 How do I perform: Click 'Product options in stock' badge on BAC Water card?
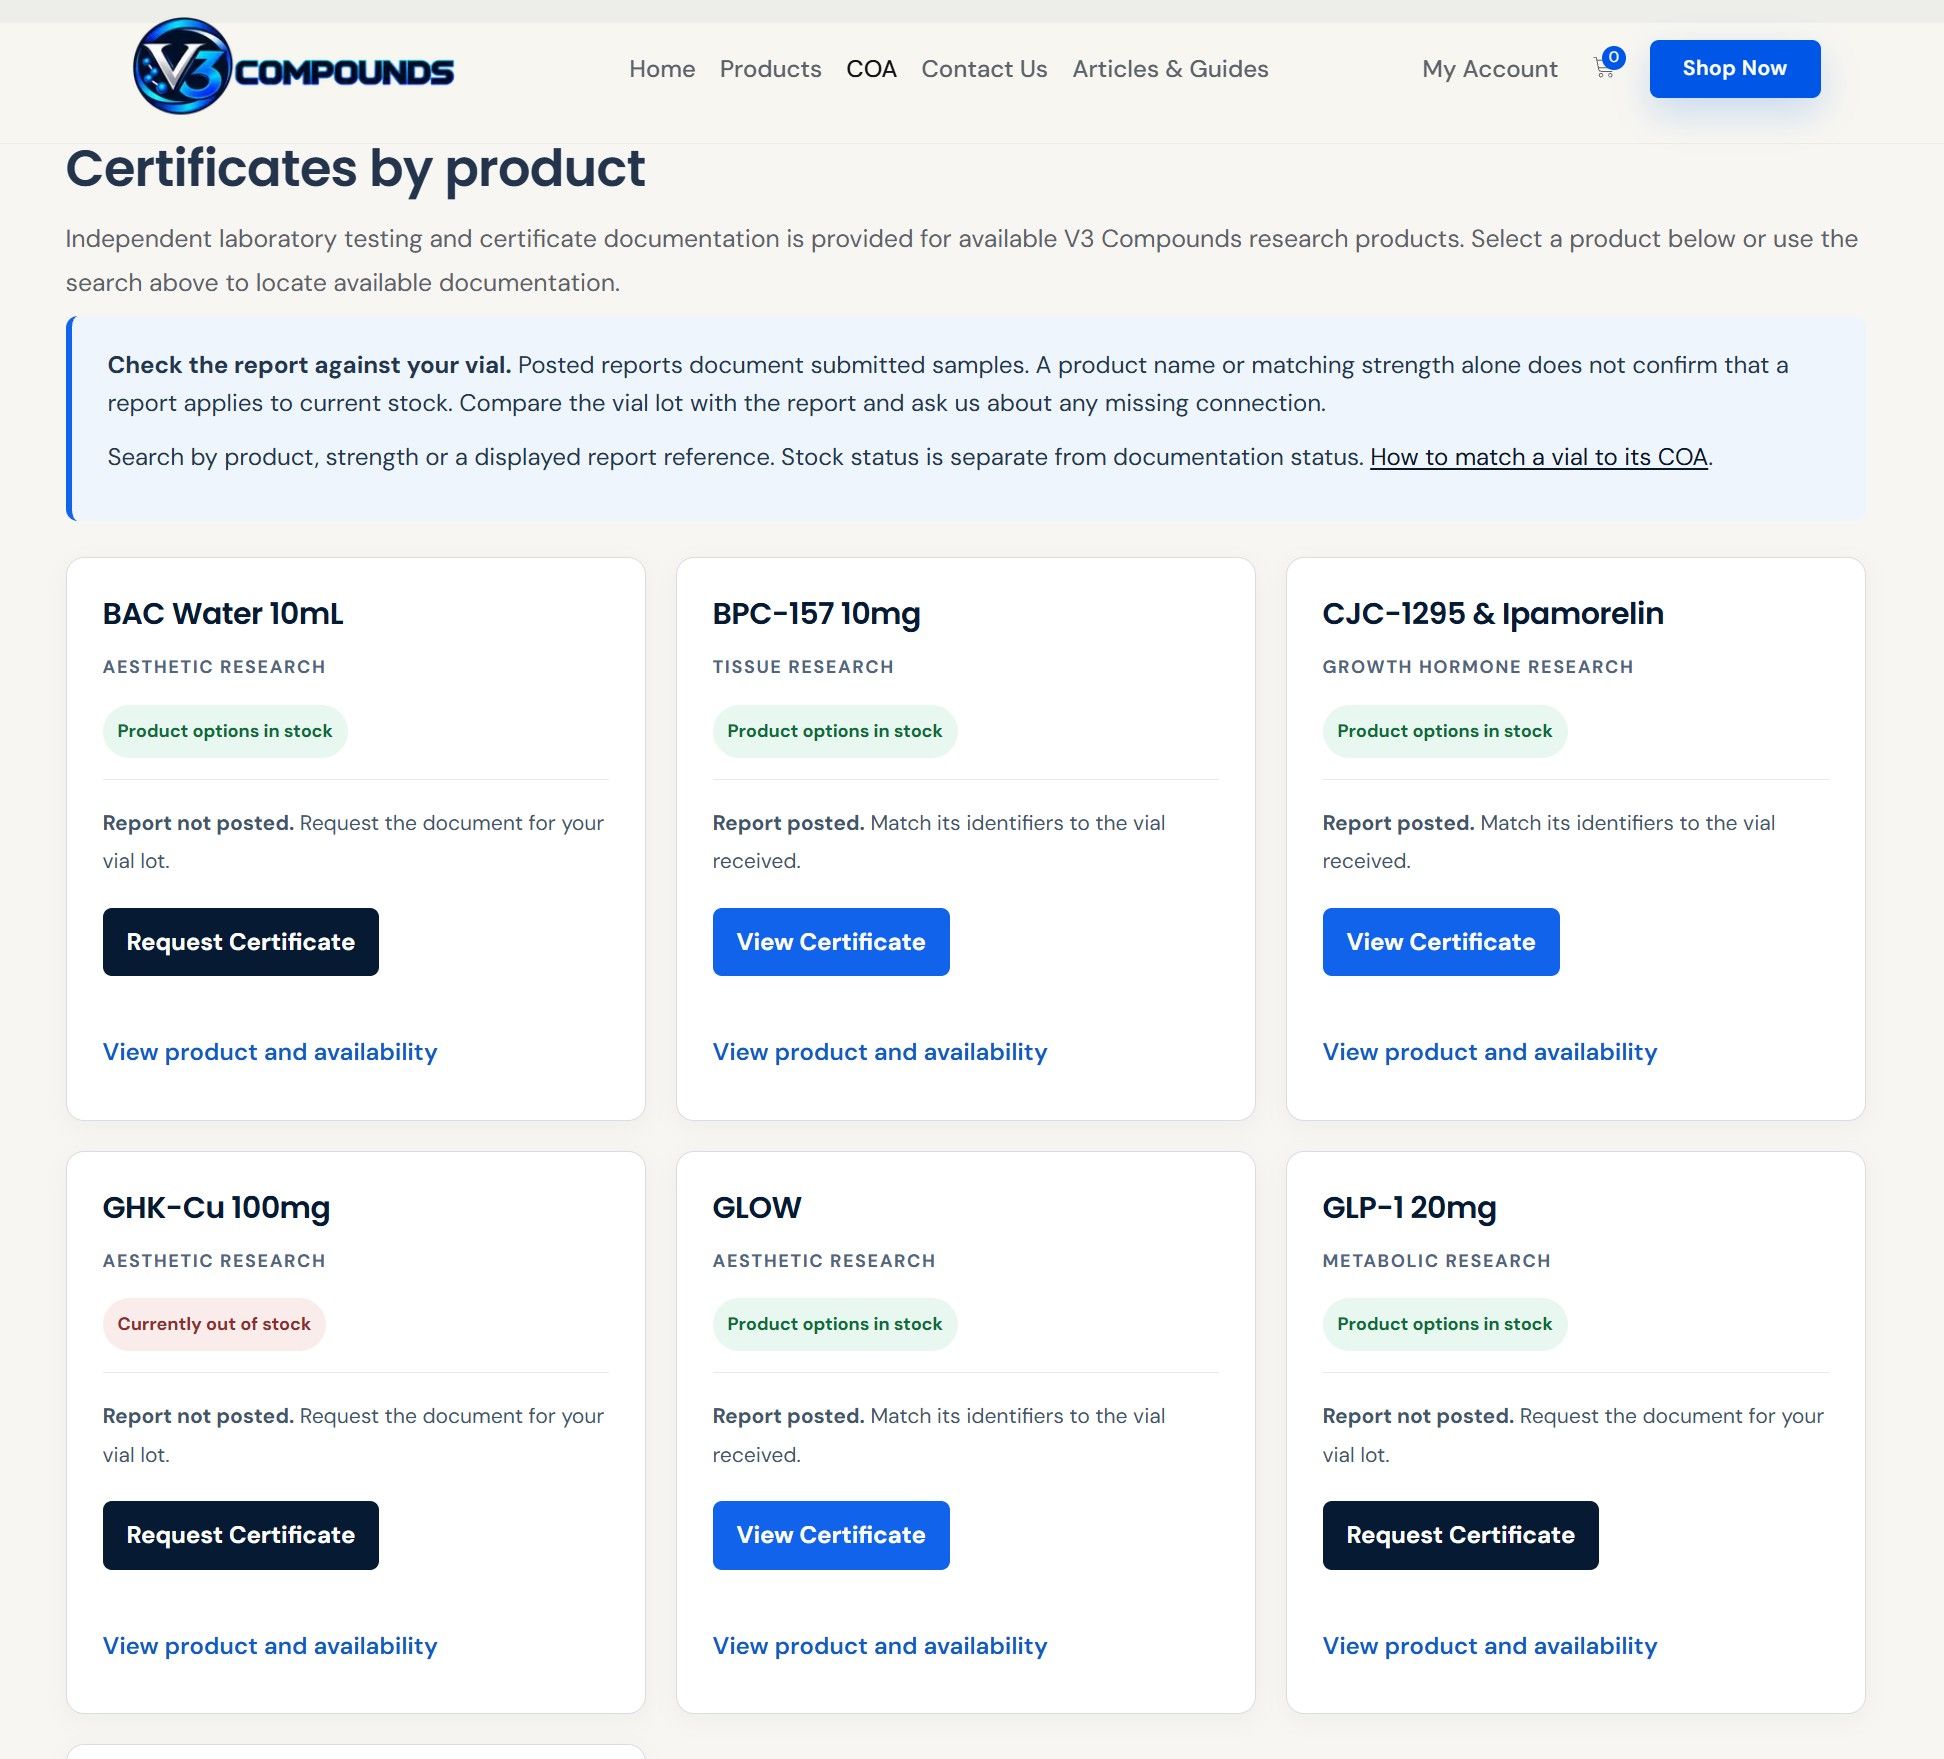[x=225, y=731]
